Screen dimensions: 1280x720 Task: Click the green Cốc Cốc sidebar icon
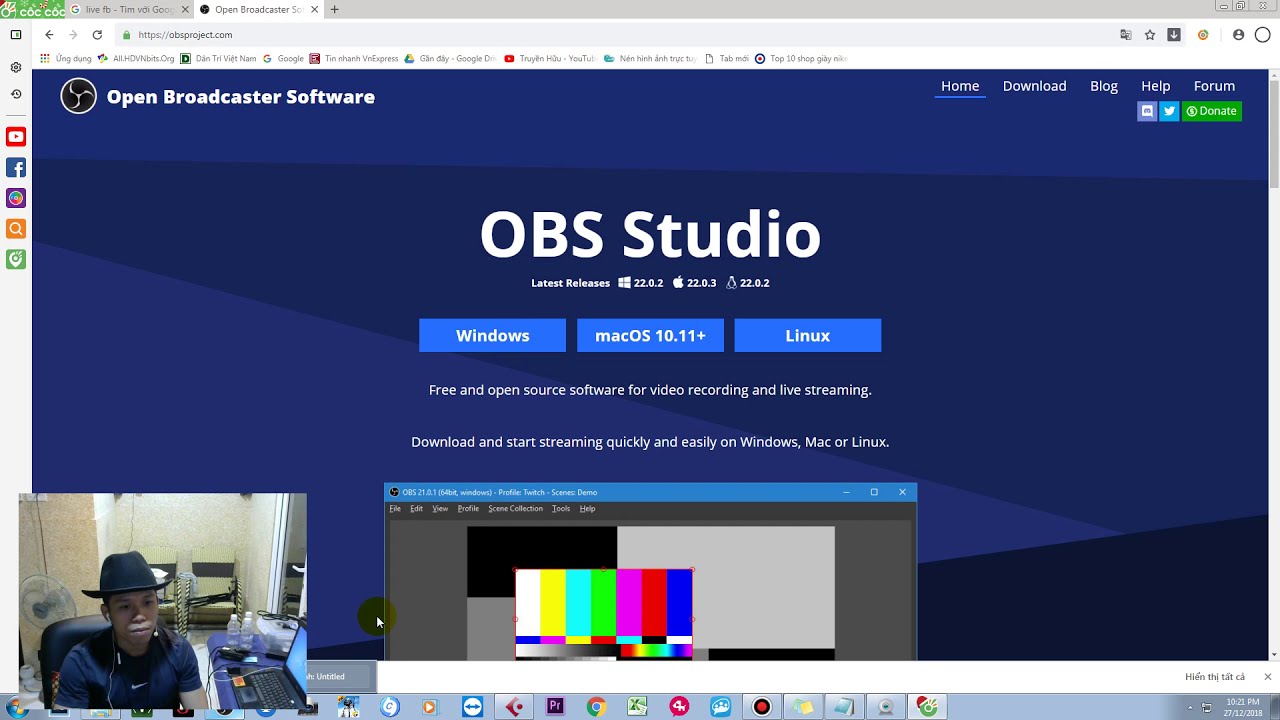tap(16, 259)
